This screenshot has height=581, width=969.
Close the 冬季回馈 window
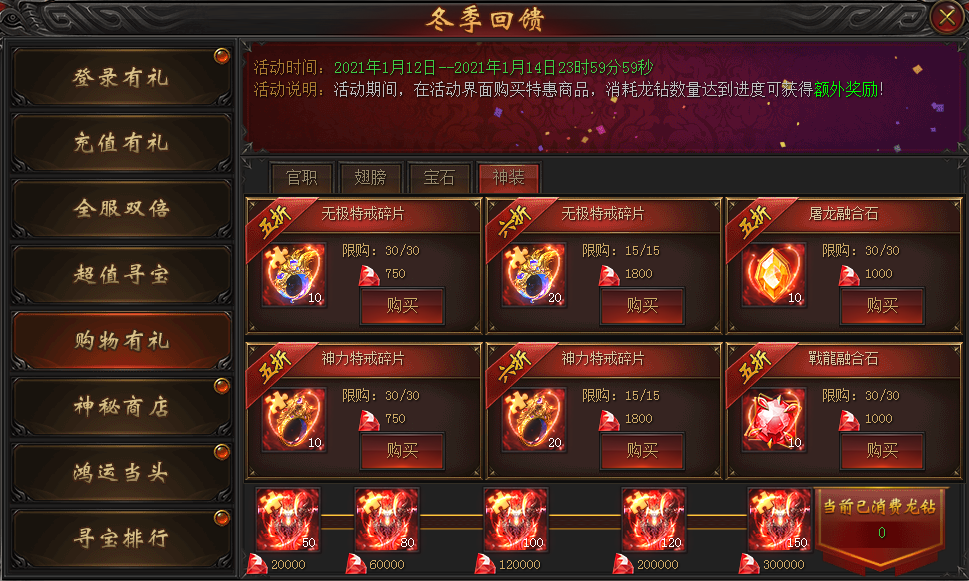(947, 17)
